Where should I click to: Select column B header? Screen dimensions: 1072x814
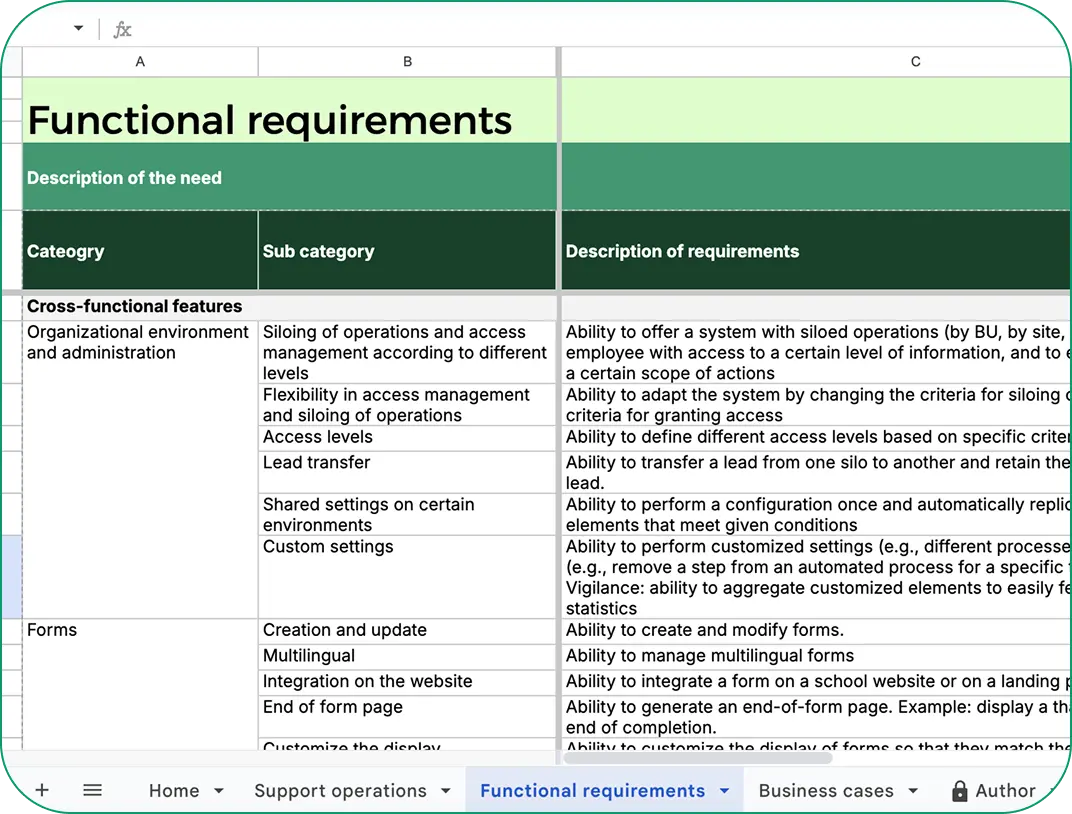tap(407, 62)
